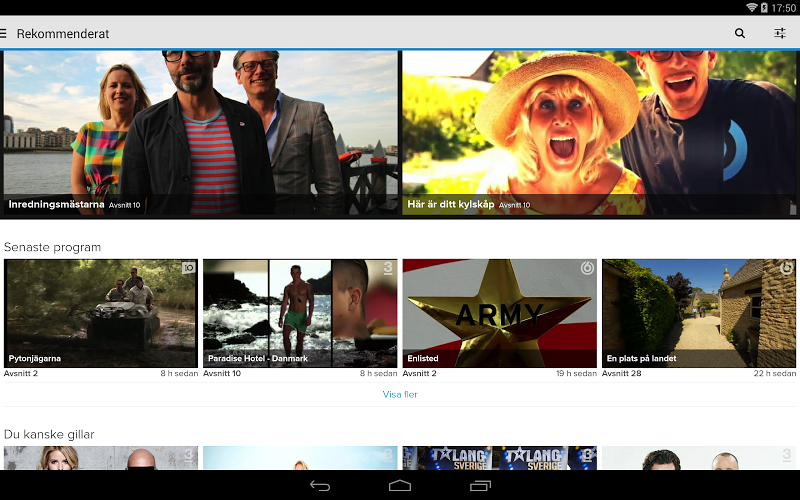Click the Visa fler link
This screenshot has width=800, height=500.
click(x=400, y=394)
